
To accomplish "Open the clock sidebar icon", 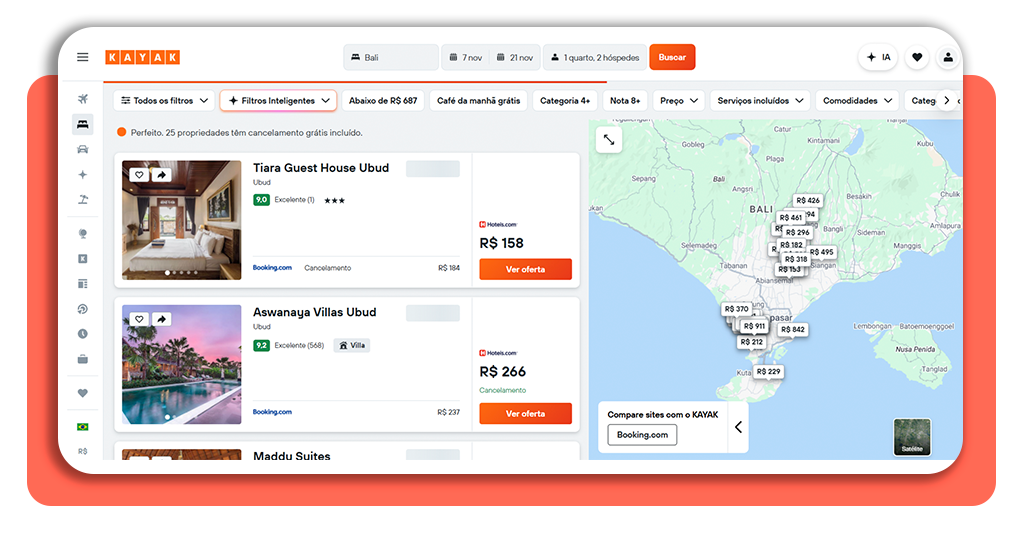I will tap(82, 334).
